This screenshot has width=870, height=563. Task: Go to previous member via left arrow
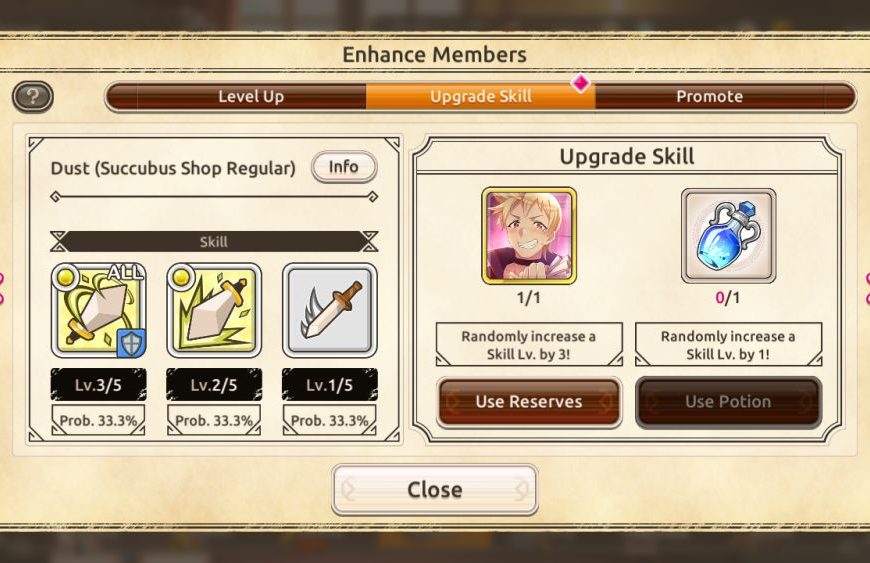click(3, 288)
